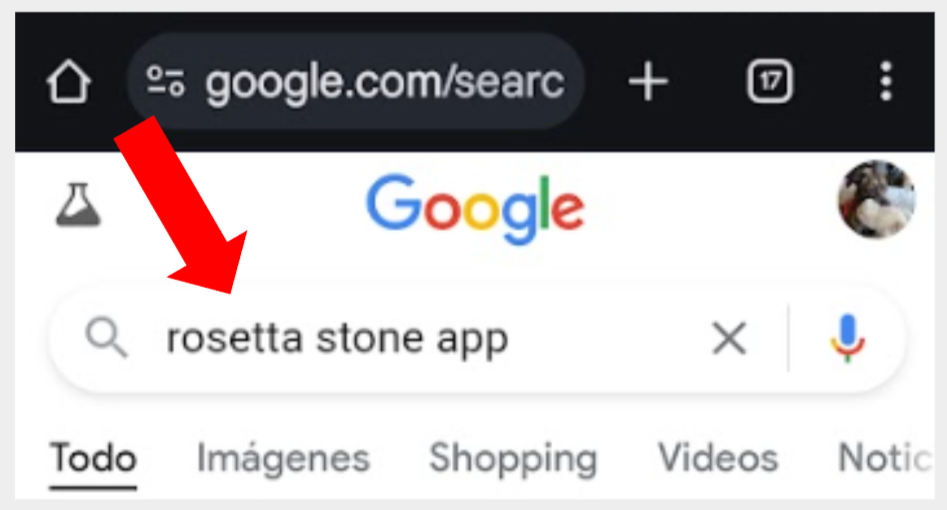Viewport: 947px width, 510px height.
Task: Go to the browser home page icon
Action: point(69,83)
